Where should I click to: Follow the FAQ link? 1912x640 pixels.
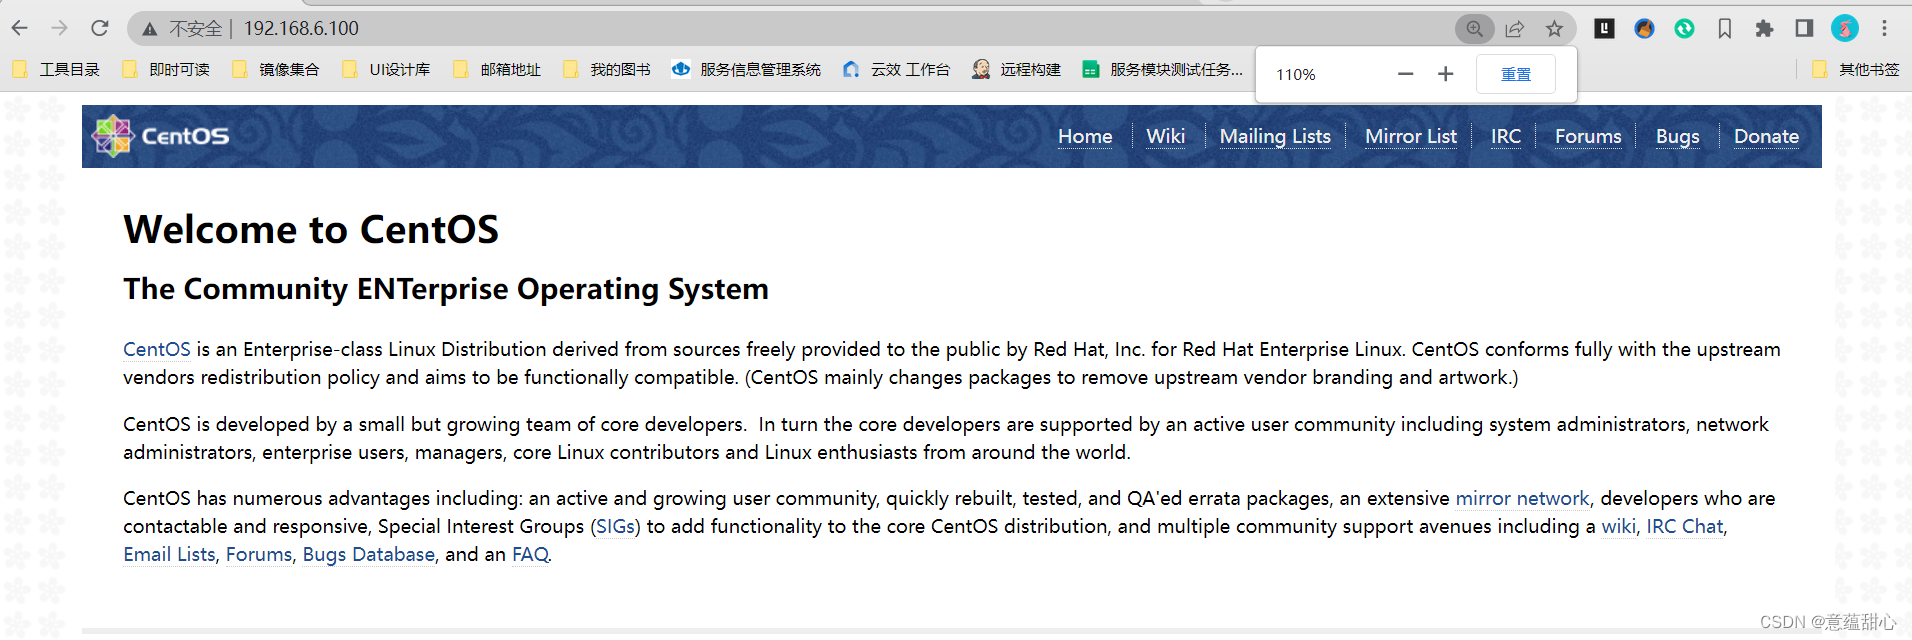[x=530, y=554]
